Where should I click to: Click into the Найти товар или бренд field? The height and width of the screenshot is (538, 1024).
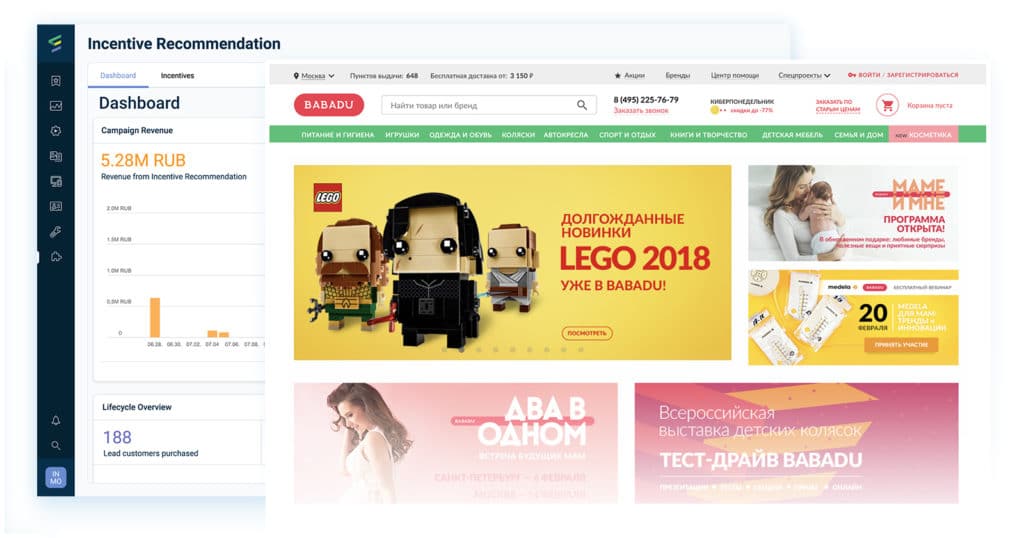click(482, 105)
